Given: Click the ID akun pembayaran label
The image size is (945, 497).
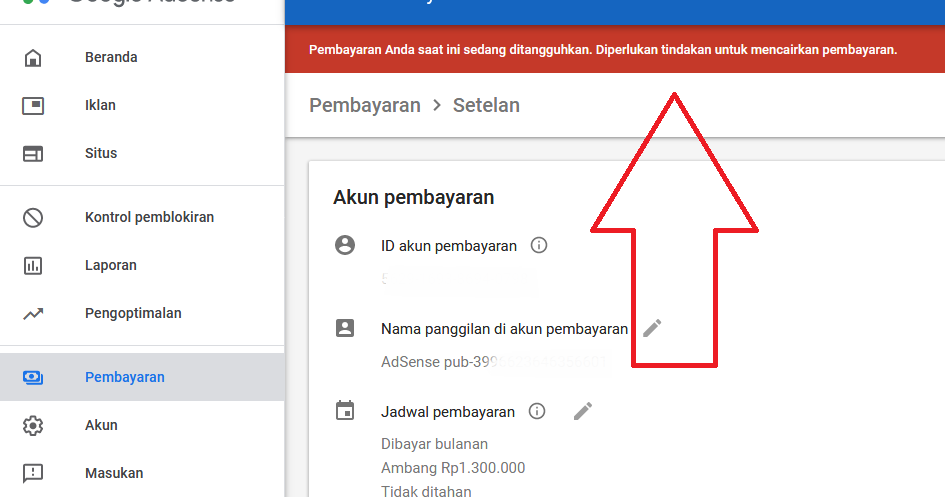Looking at the screenshot, I should pyautogui.click(x=449, y=246).
